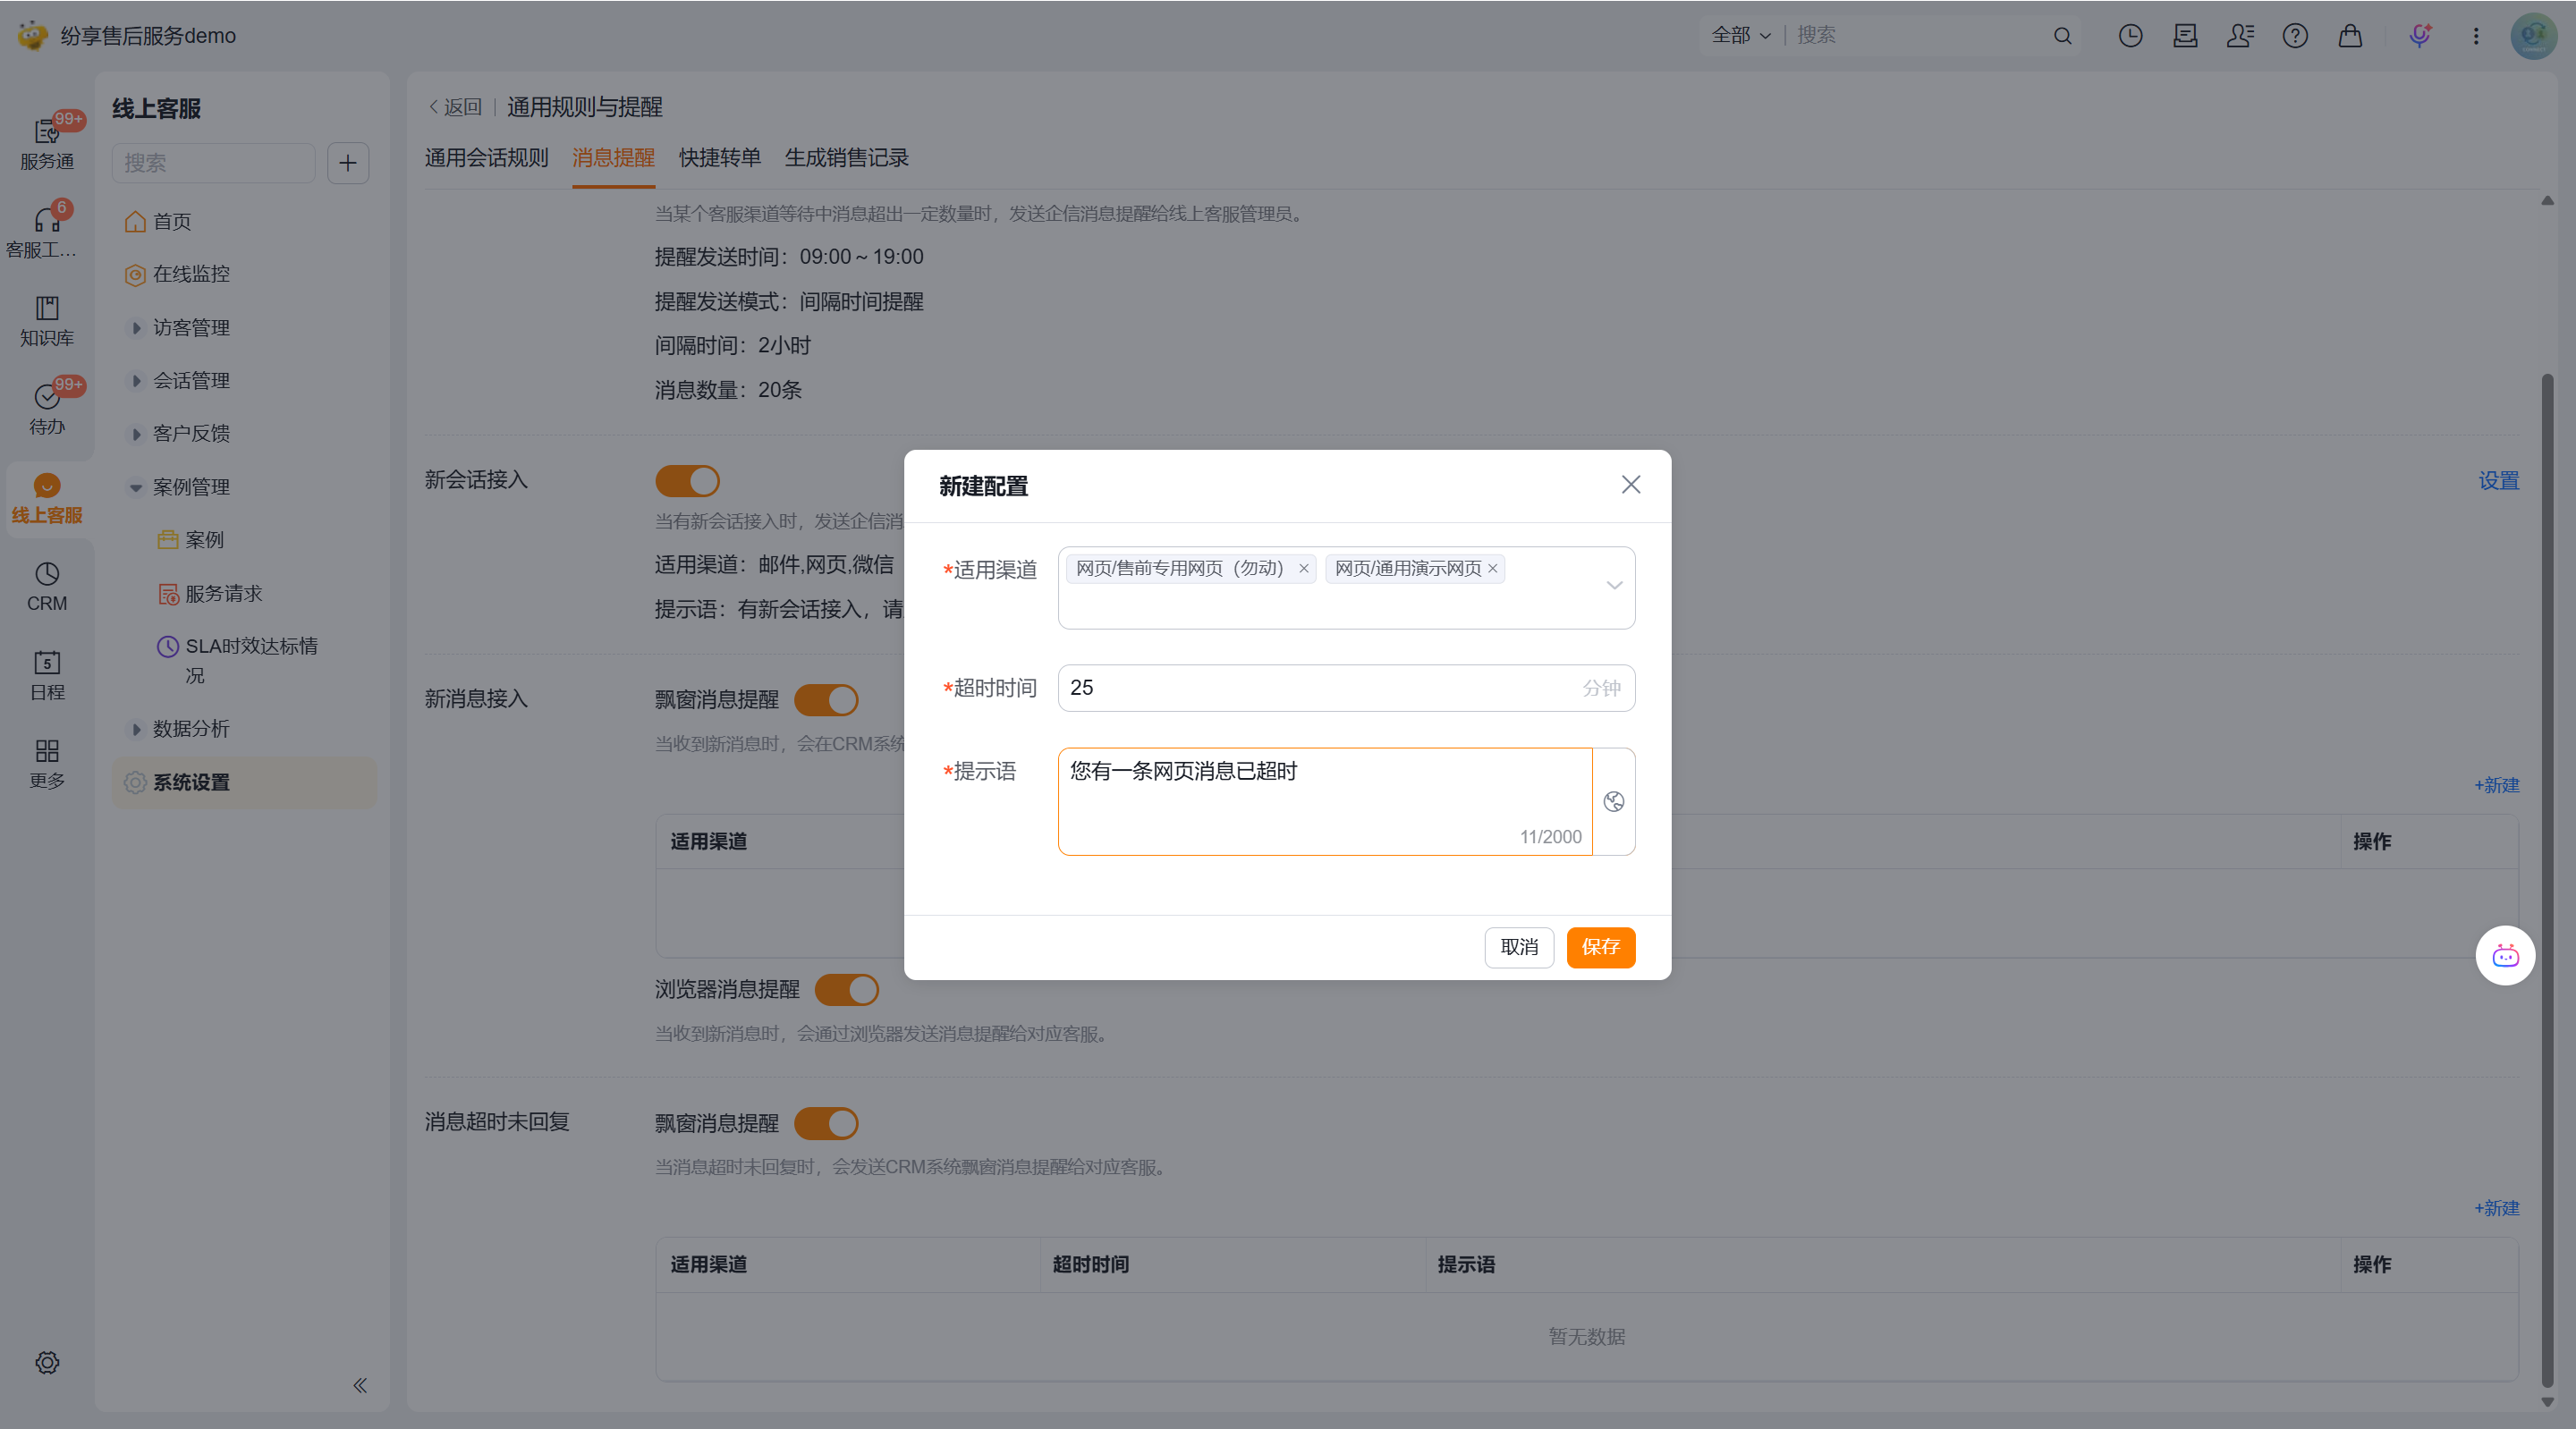2576x1429 pixels.
Task: Open the 知识库 sidebar icon
Action: 47,320
